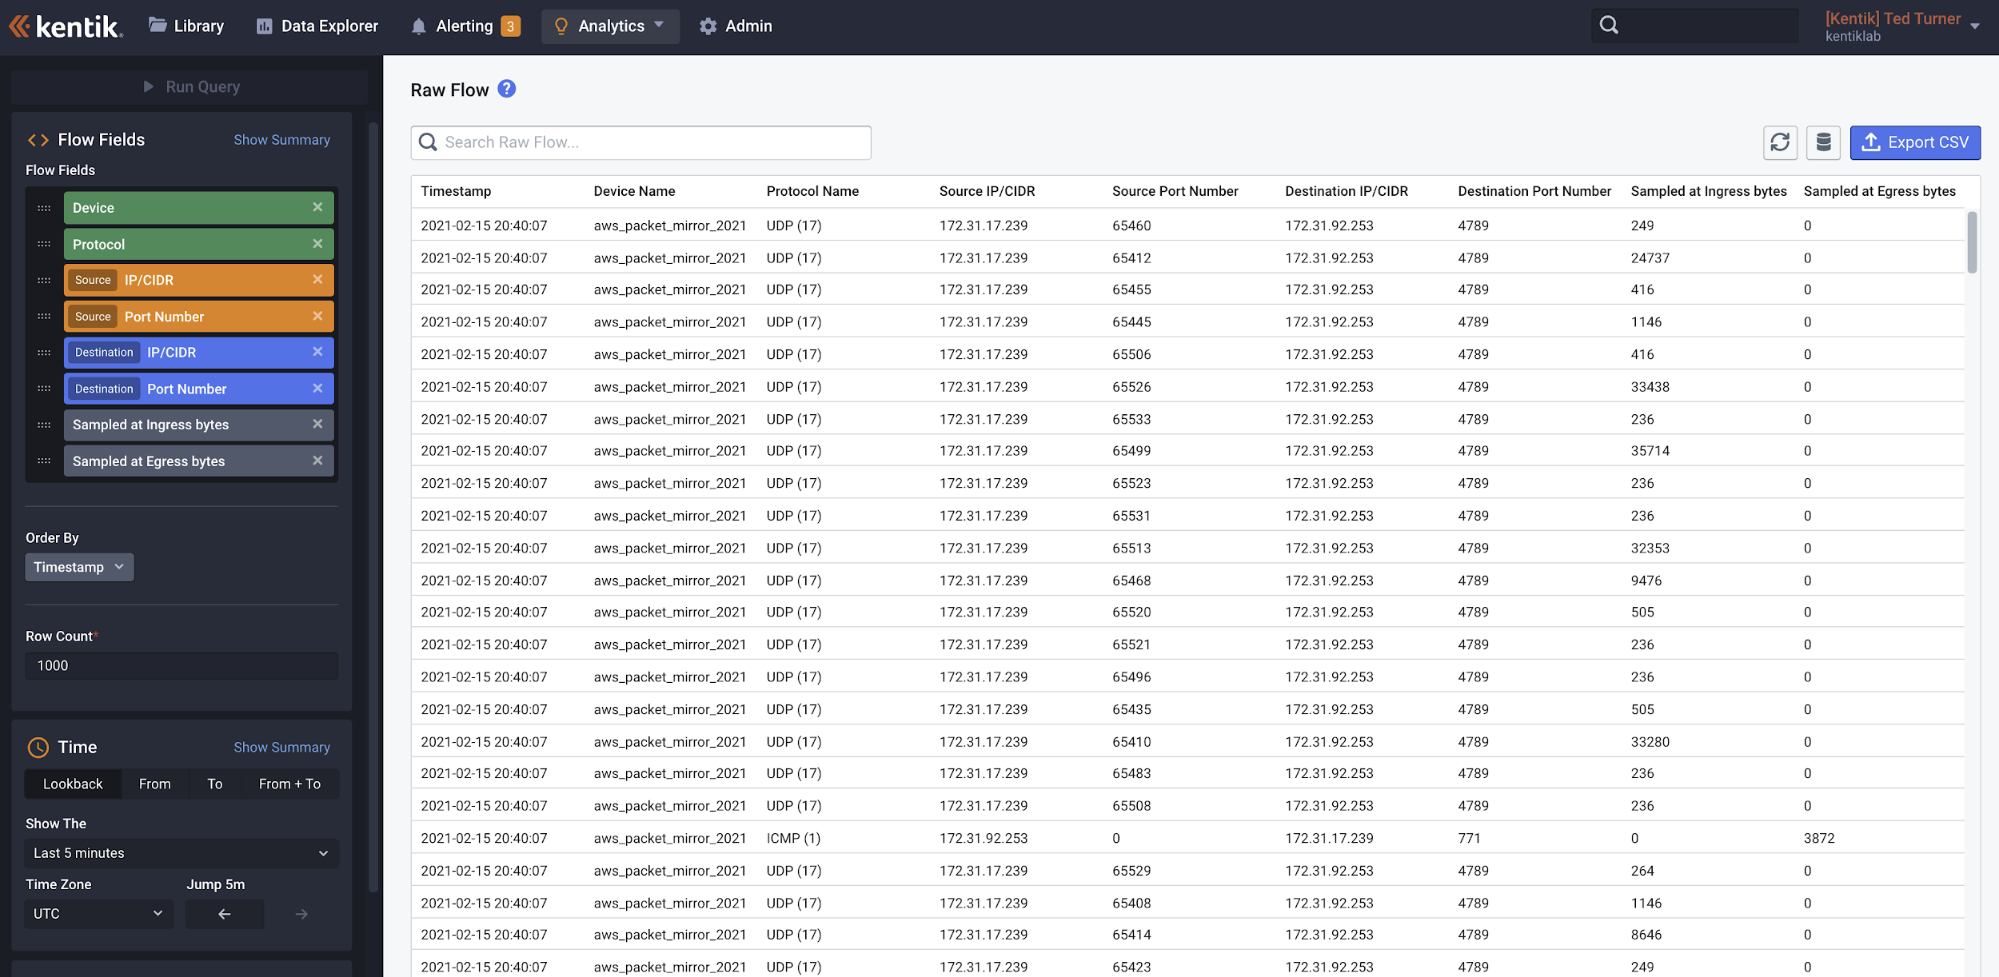The width and height of the screenshot is (1999, 977).
Task: Open the Raw Flow help icon
Action: (507, 89)
